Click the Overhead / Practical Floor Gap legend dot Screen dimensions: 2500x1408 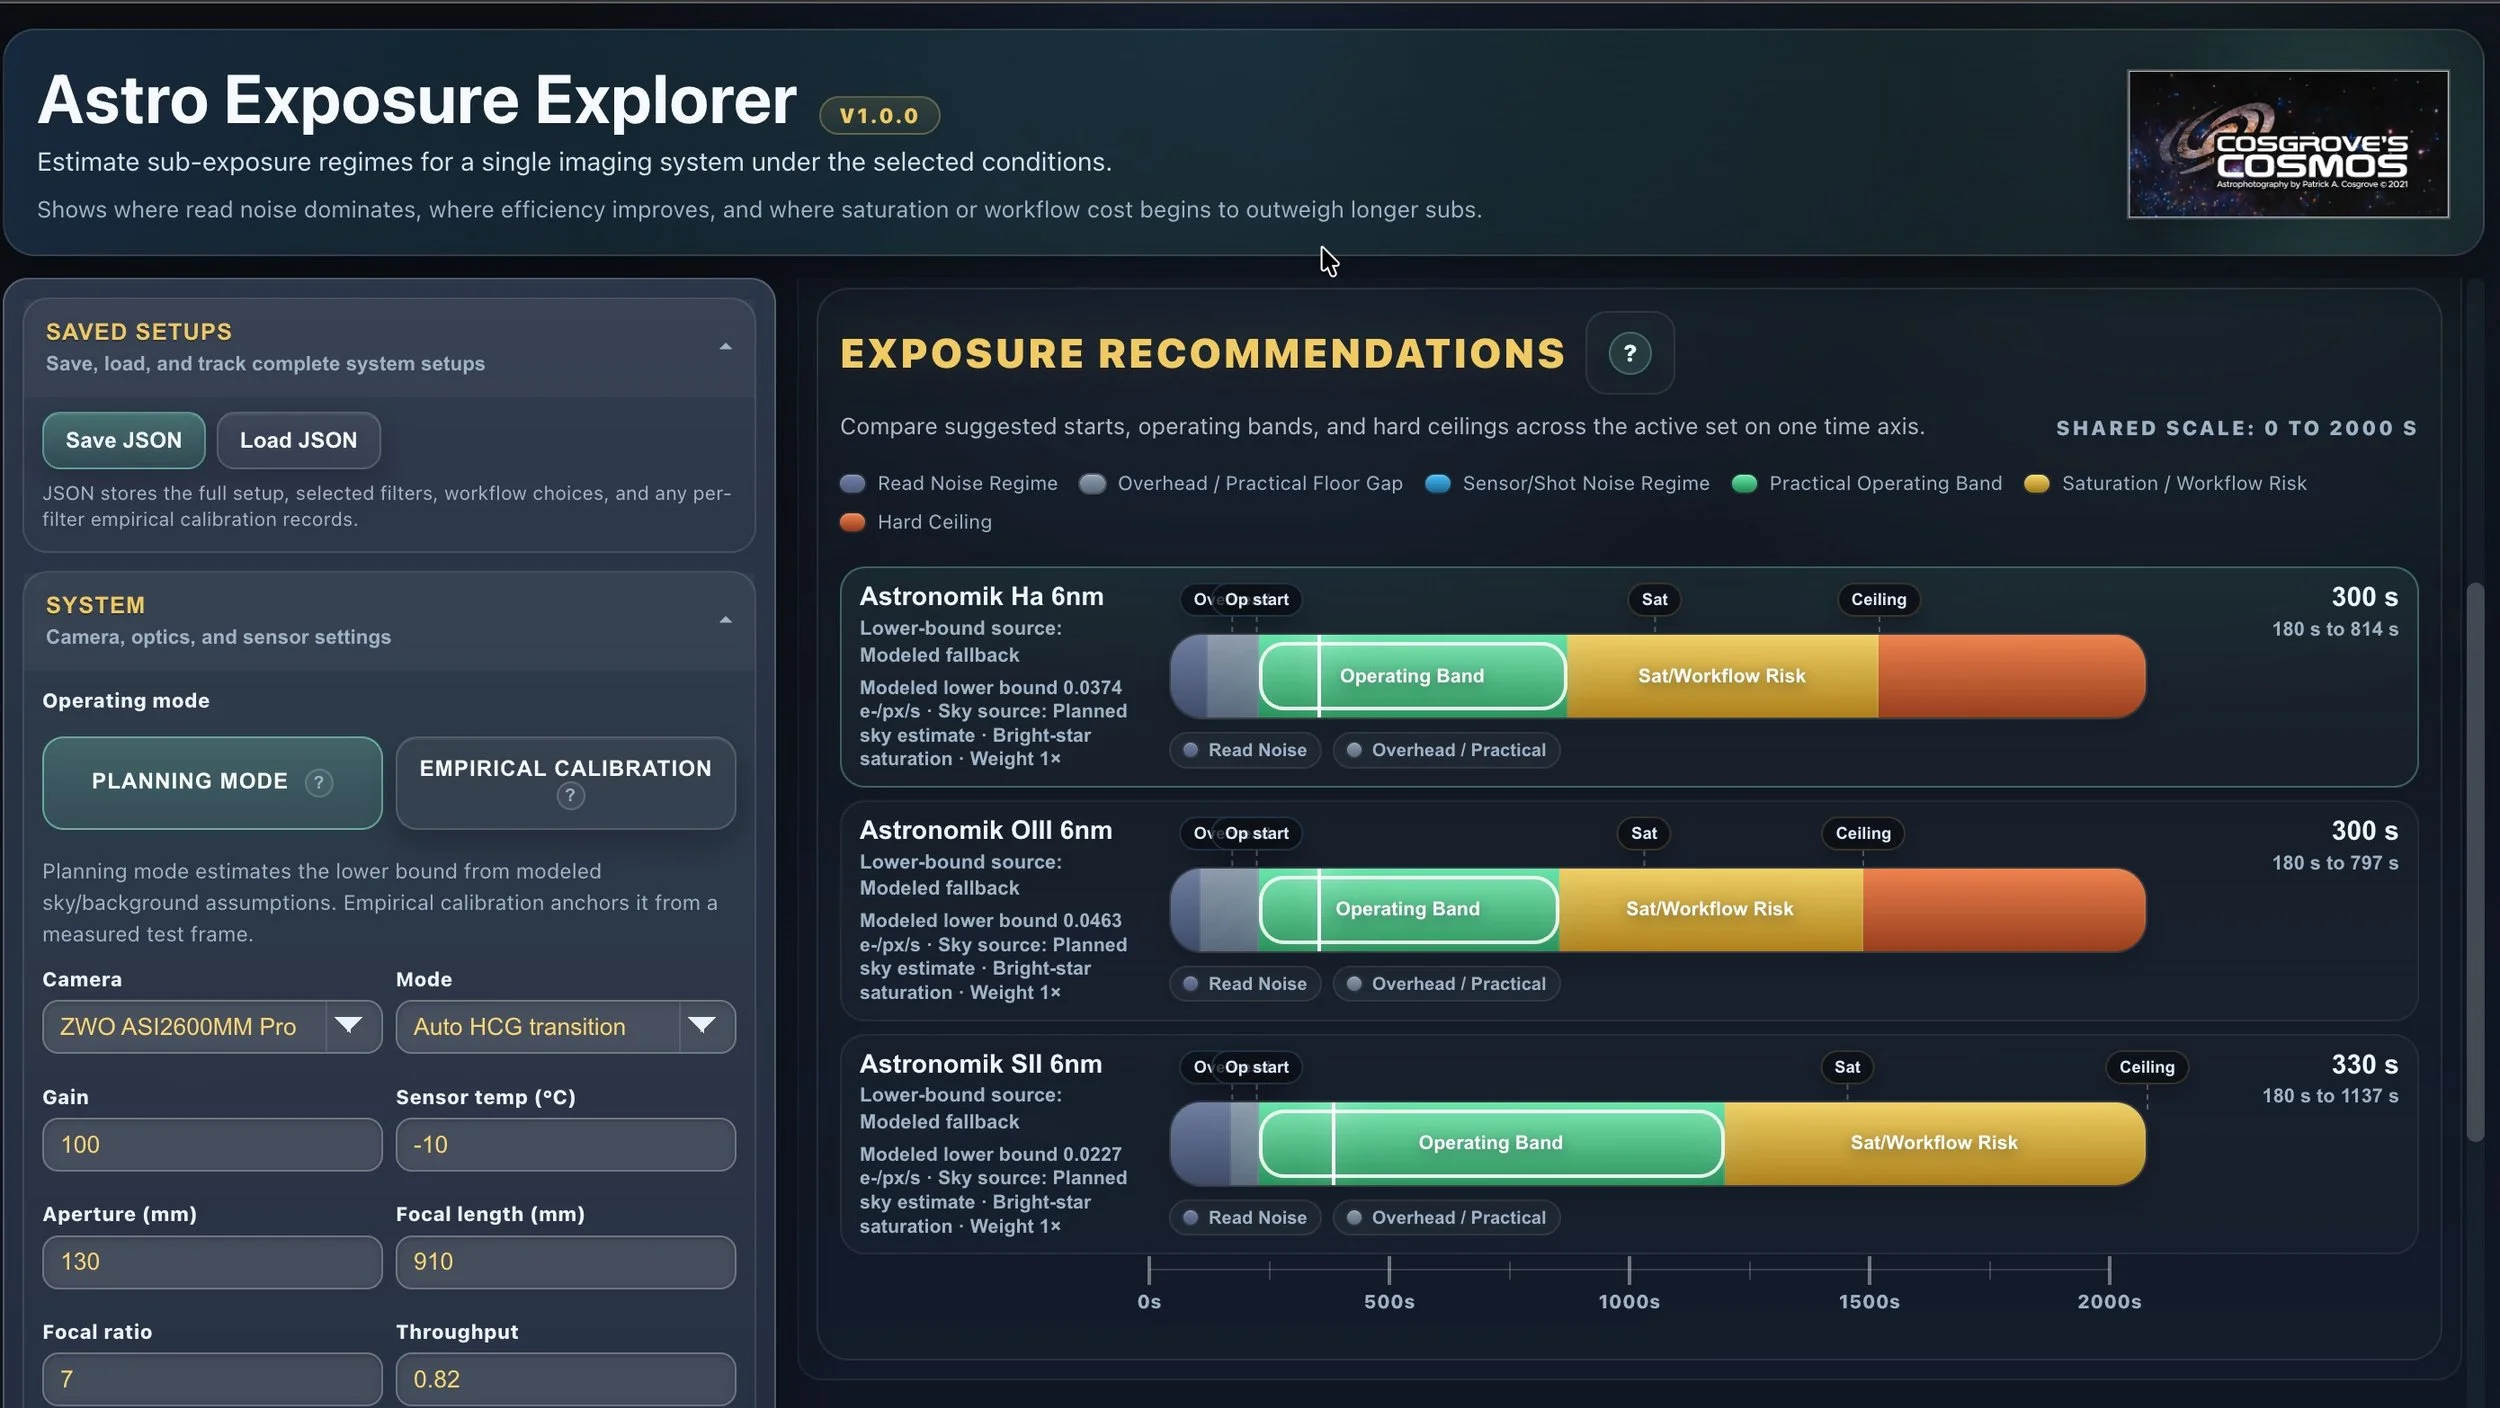1092,484
